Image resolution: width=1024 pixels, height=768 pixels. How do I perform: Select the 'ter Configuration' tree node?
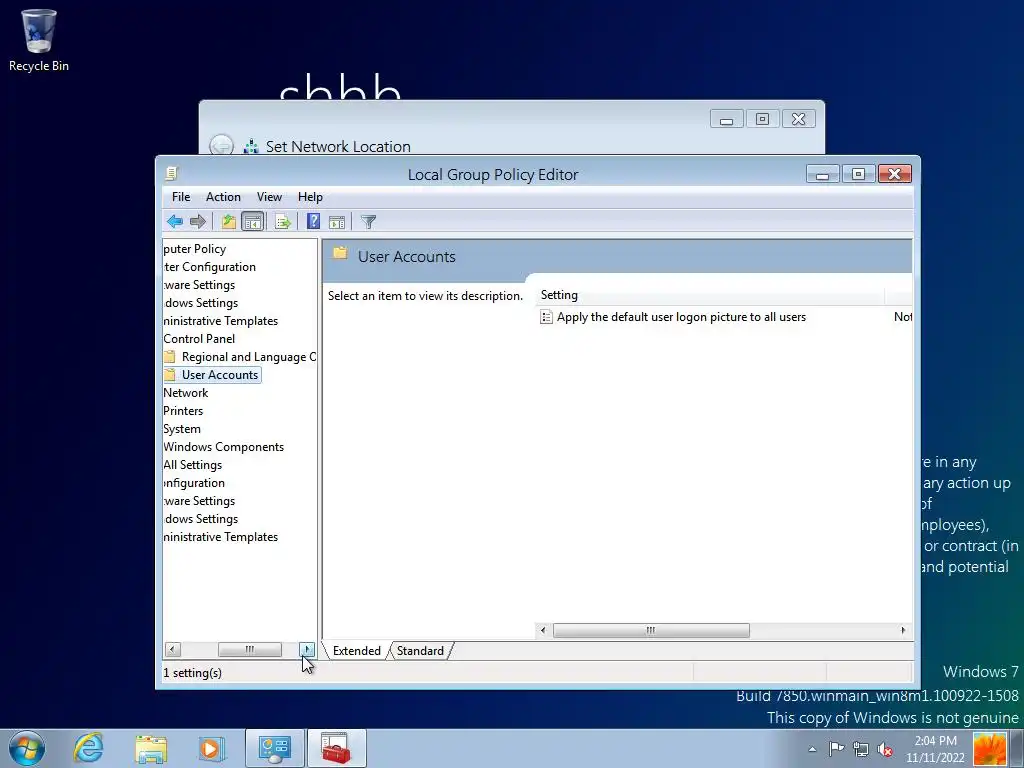click(x=210, y=266)
